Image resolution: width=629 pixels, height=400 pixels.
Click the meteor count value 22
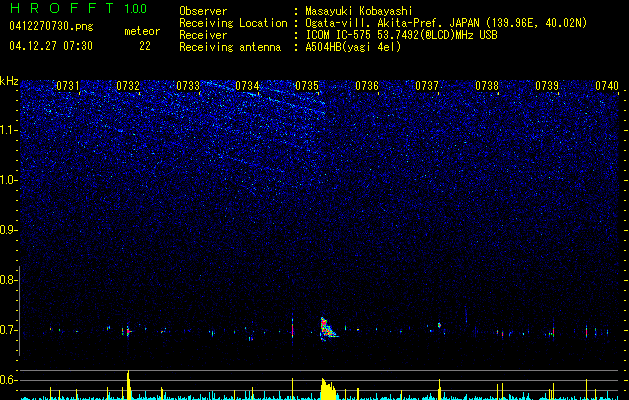145,46
